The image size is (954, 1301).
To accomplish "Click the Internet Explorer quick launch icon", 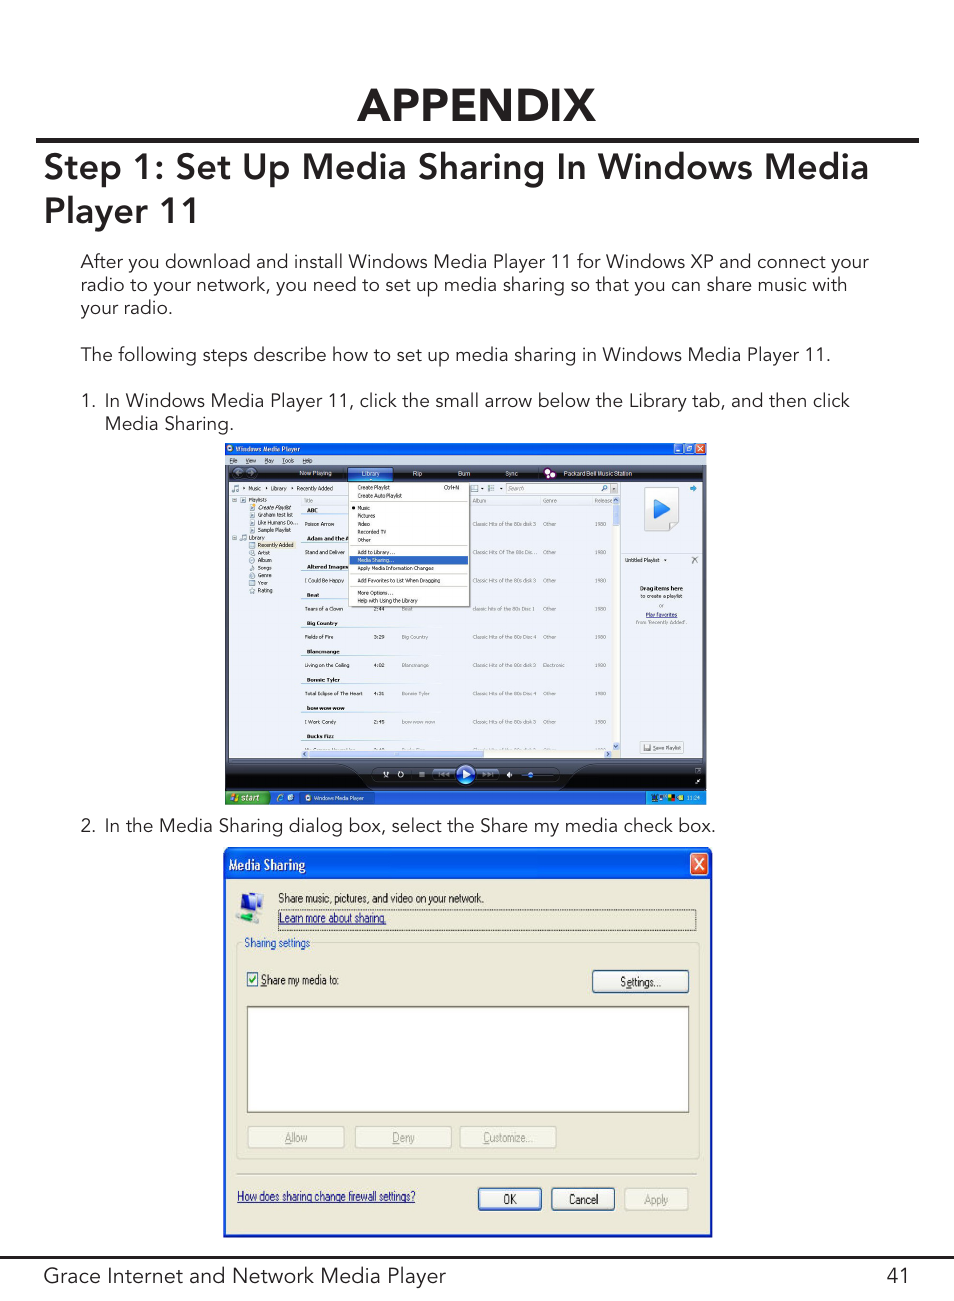I will (280, 798).
